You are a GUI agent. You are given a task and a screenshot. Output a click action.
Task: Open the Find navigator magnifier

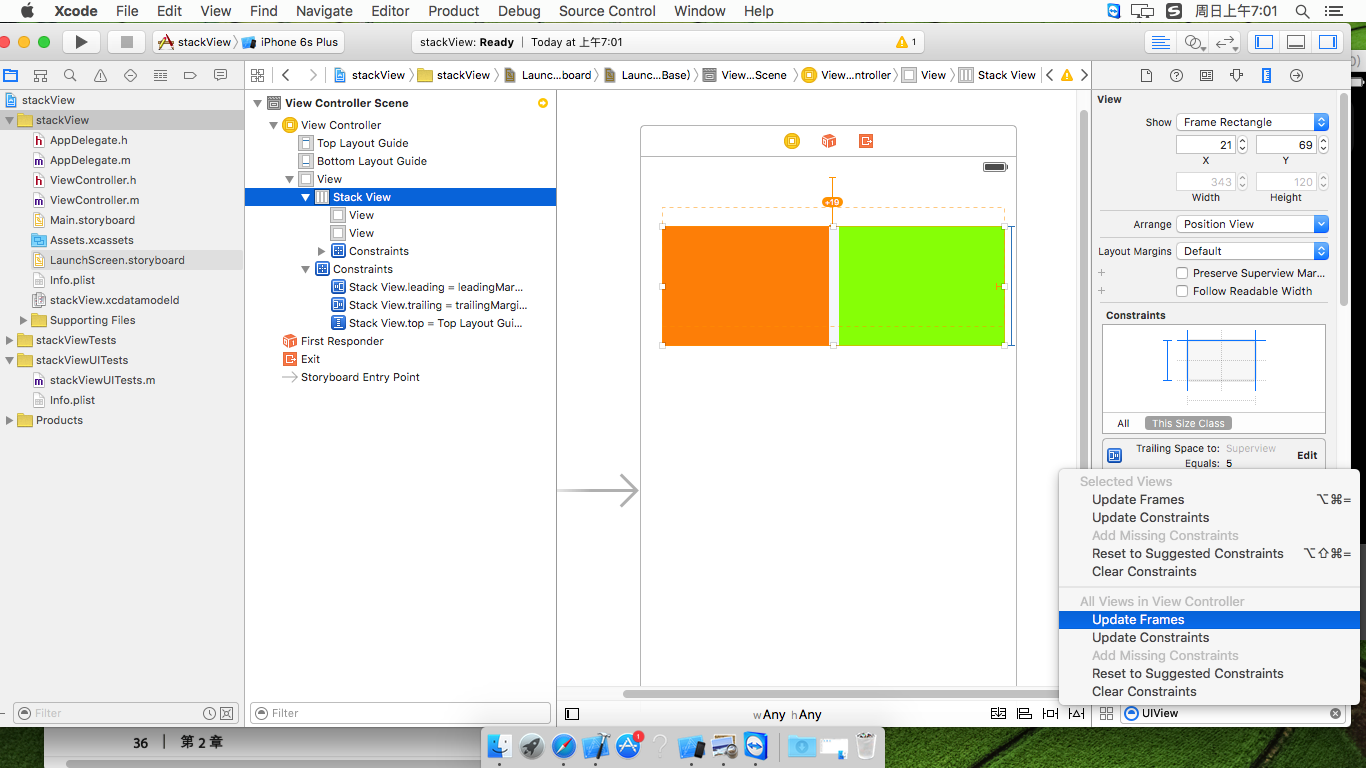point(70,75)
